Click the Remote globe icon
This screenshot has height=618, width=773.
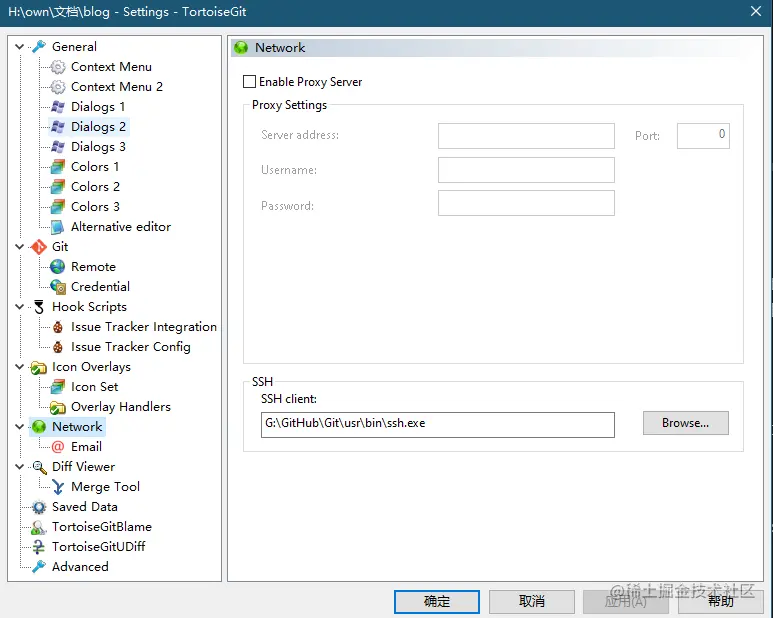(58, 267)
